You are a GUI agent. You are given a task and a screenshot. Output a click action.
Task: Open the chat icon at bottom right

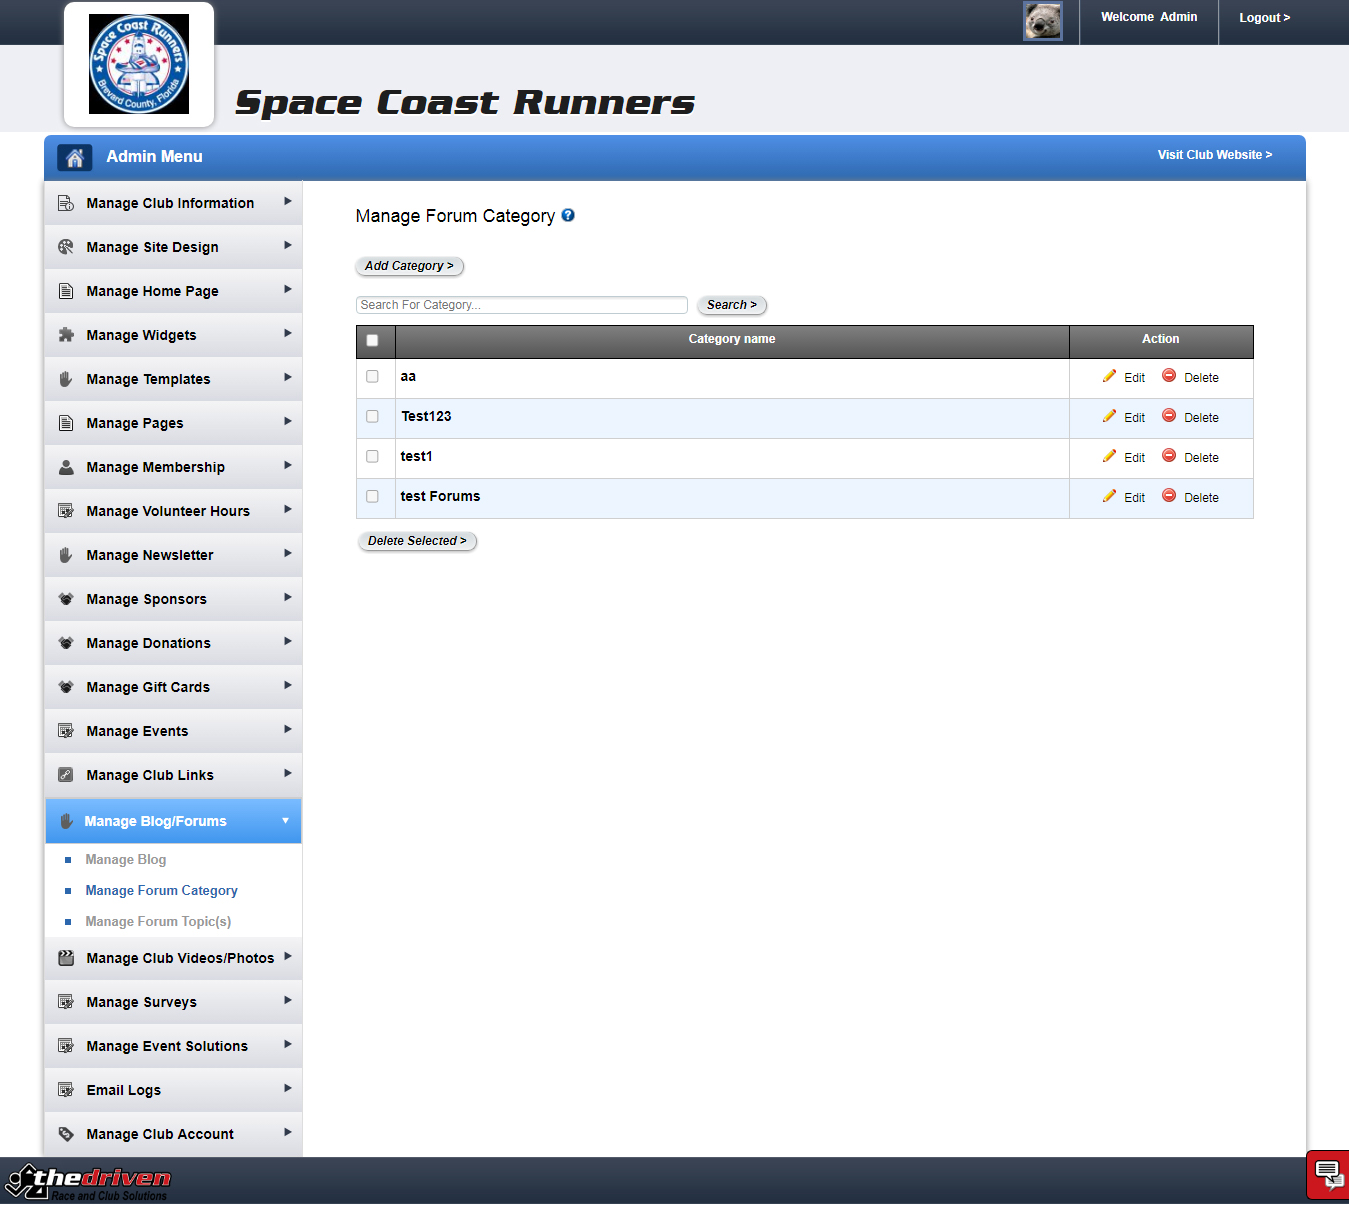[x=1327, y=1173]
